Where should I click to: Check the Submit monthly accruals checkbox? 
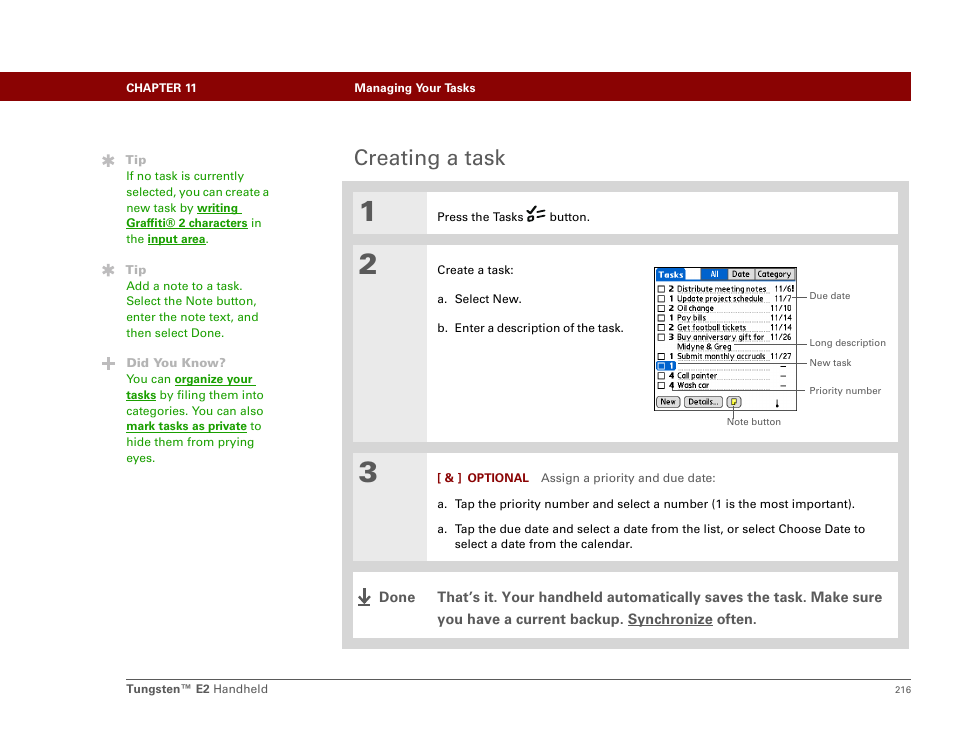pos(661,357)
